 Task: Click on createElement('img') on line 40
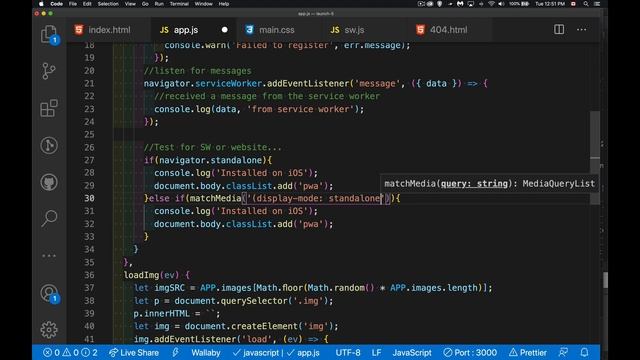pyautogui.click(x=282, y=327)
